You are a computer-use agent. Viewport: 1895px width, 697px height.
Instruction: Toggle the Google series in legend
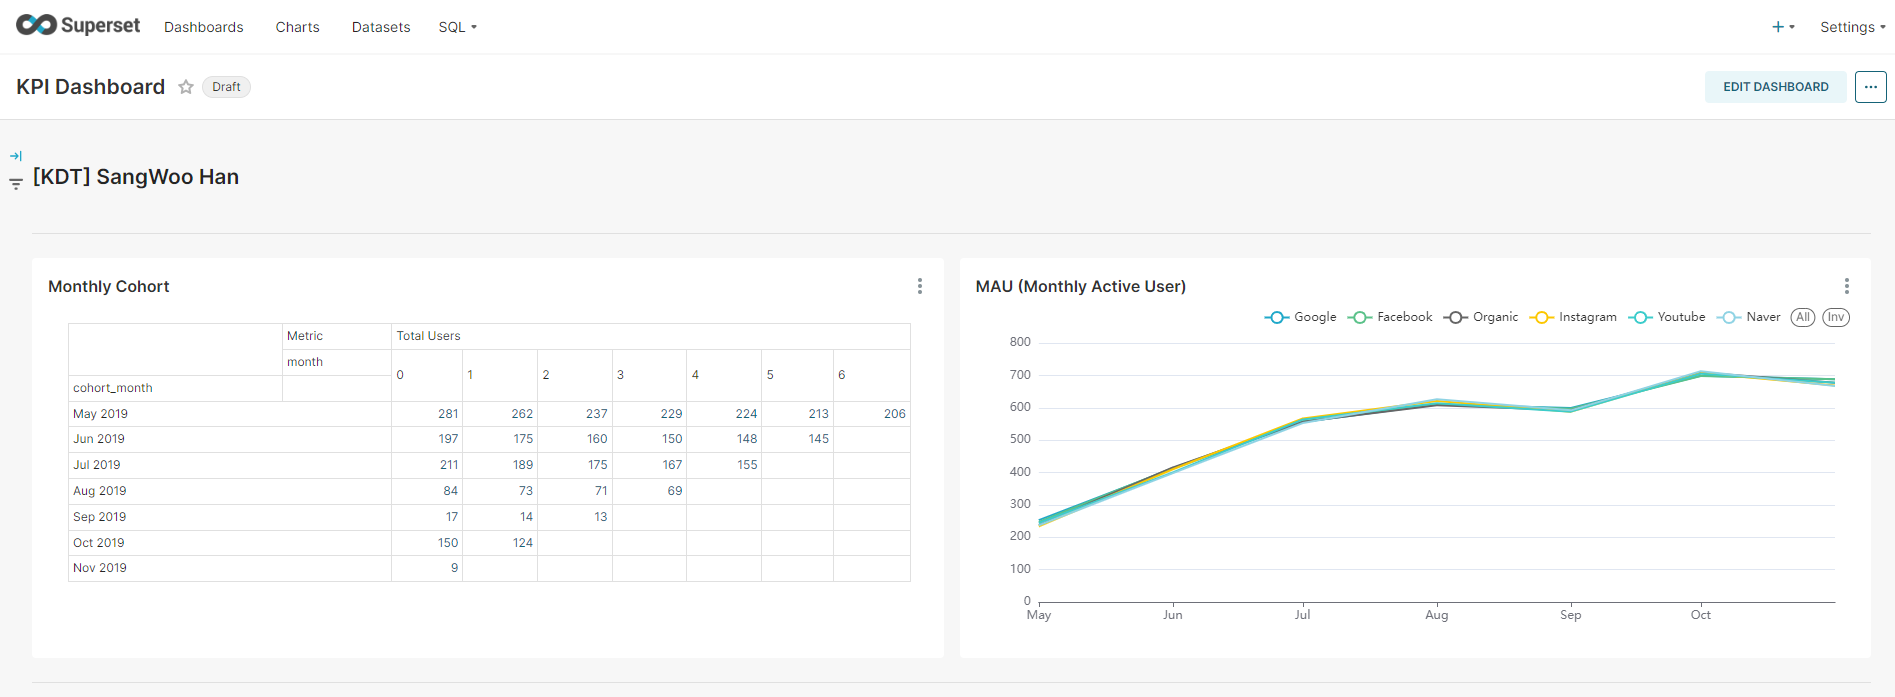coord(1300,317)
